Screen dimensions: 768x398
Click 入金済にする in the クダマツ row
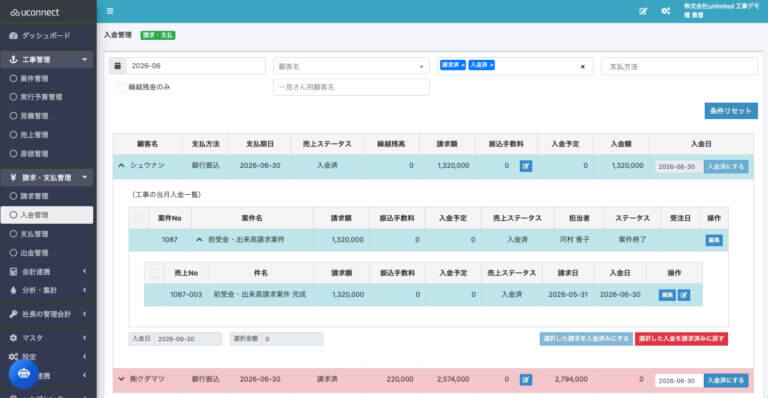(726, 380)
